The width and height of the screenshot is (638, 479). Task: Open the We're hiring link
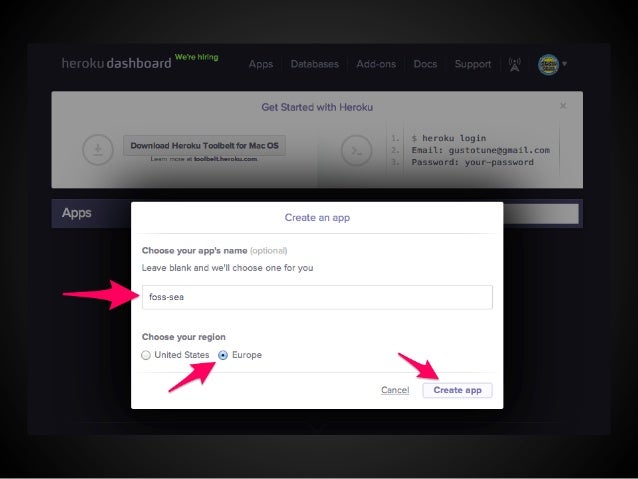coord(197,57)
